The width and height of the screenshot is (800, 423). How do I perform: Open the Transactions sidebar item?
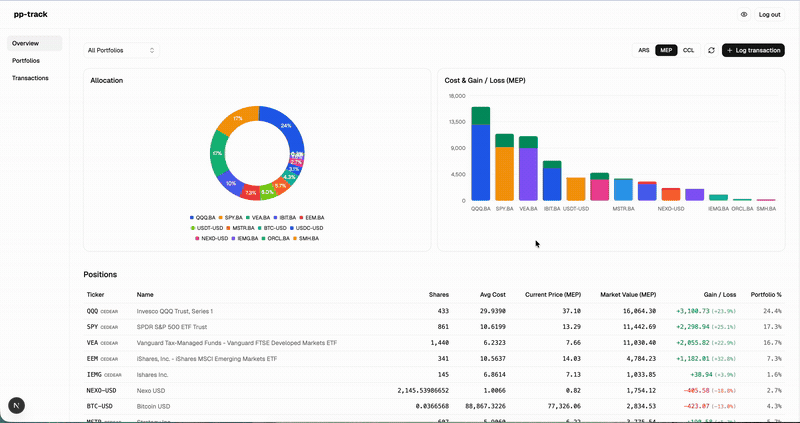[35, 78]
